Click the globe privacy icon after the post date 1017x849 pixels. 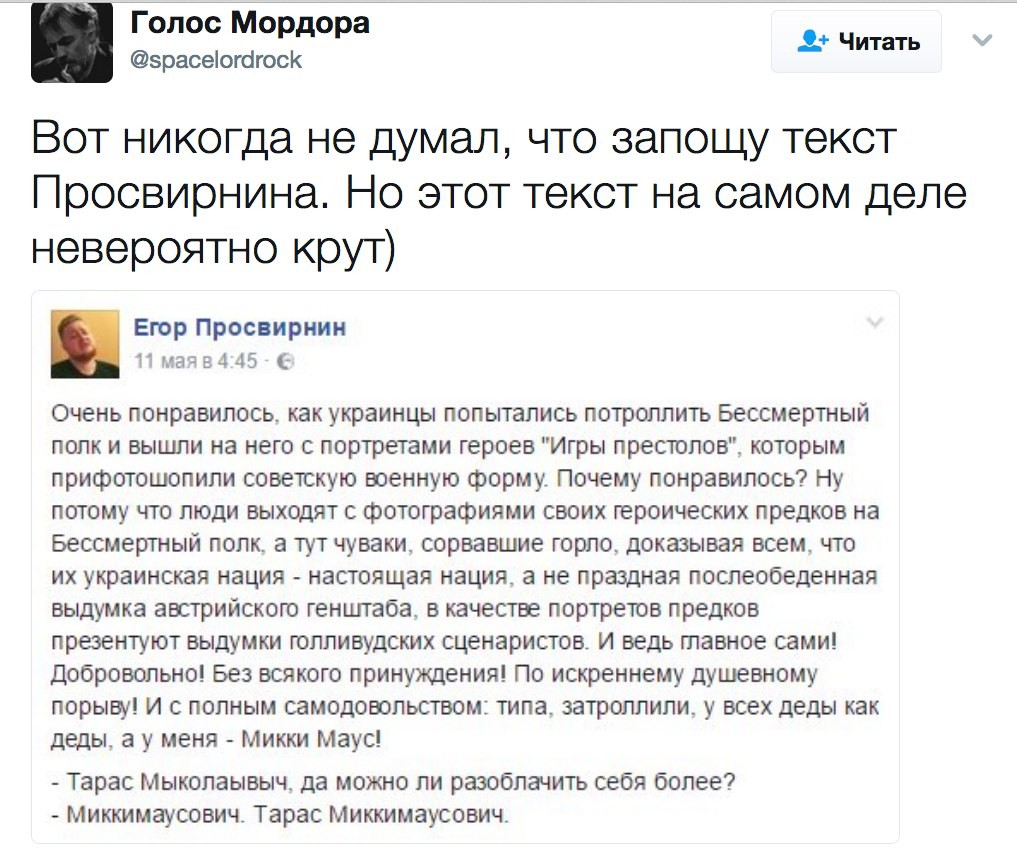coord(286,360)
